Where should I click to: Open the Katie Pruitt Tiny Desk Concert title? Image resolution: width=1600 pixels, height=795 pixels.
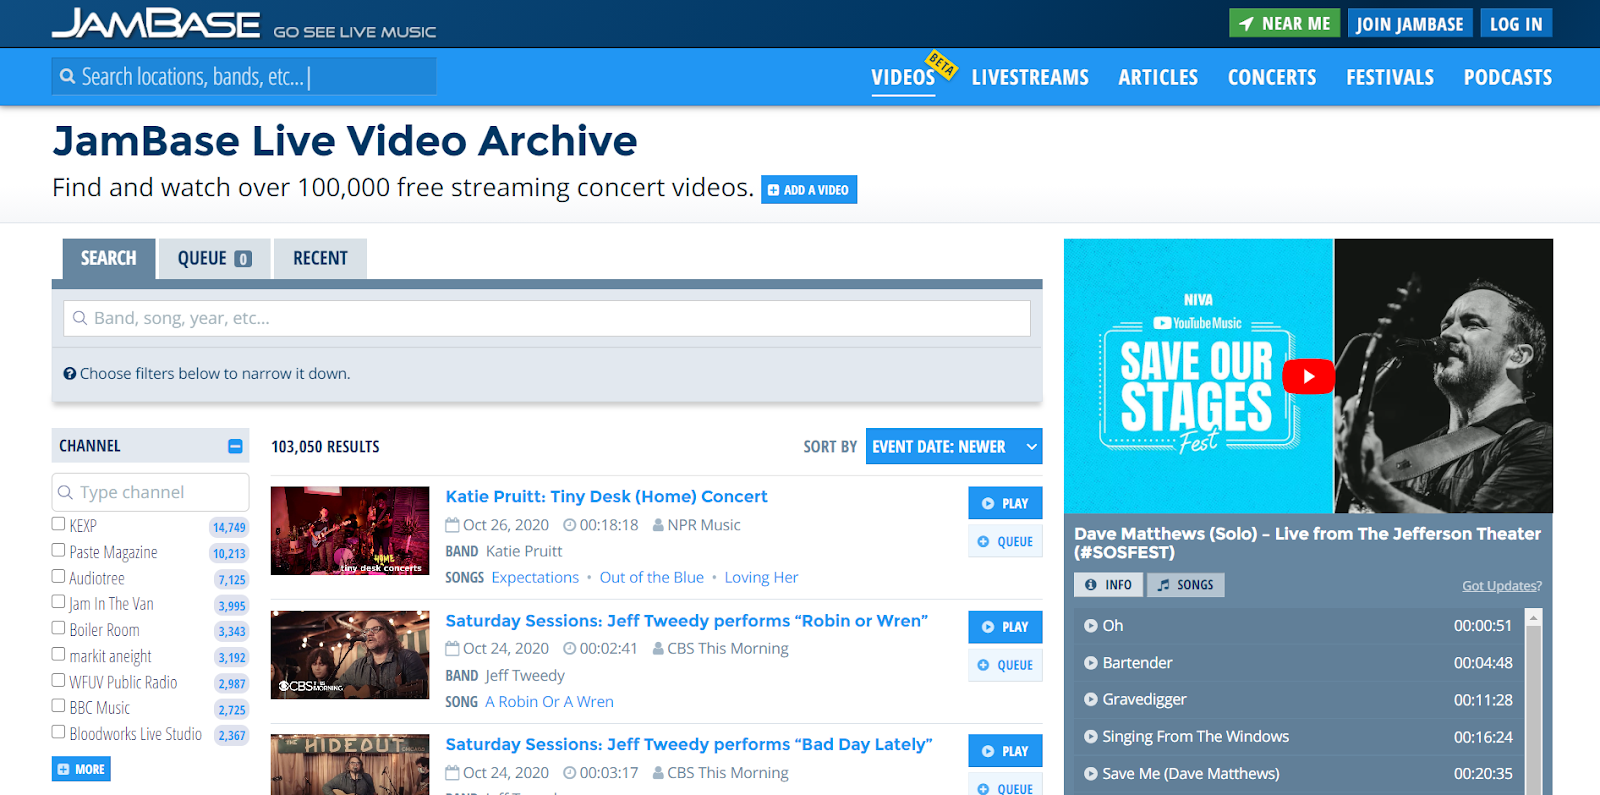606,497
